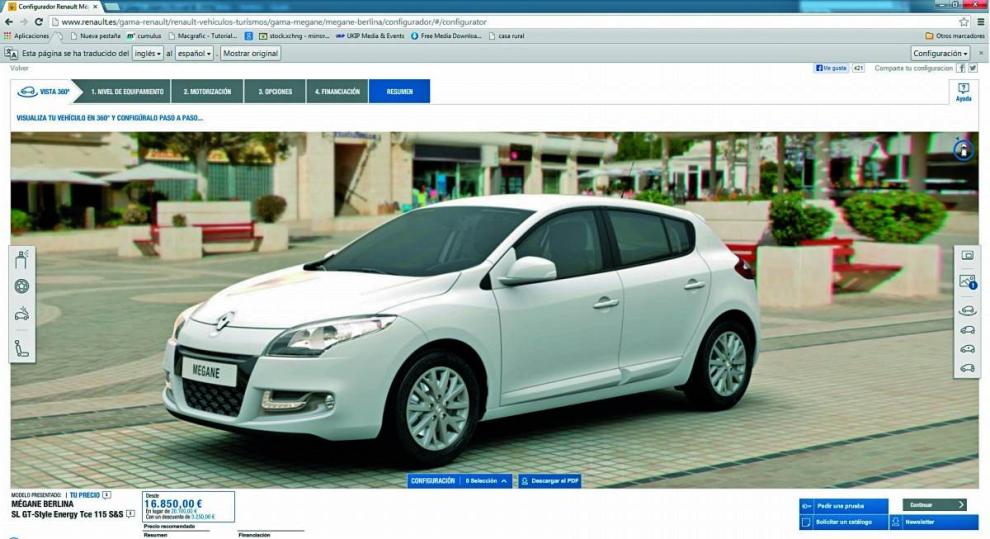Click the translate icon in translation bar
Viewport: 990px width, 539px height.
coord(11,54)
